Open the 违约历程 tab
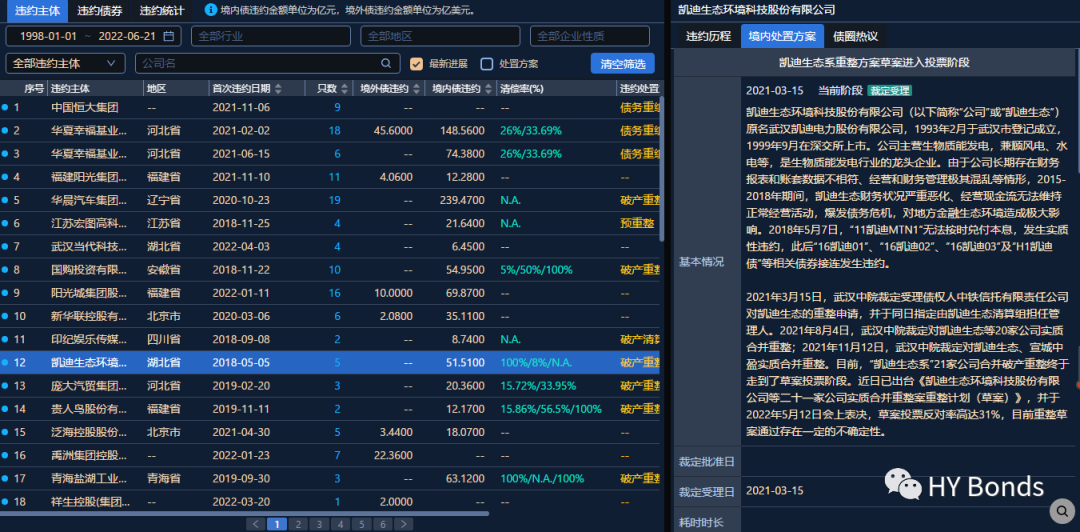The image size is (1080, 532). (x=708, y=37)
